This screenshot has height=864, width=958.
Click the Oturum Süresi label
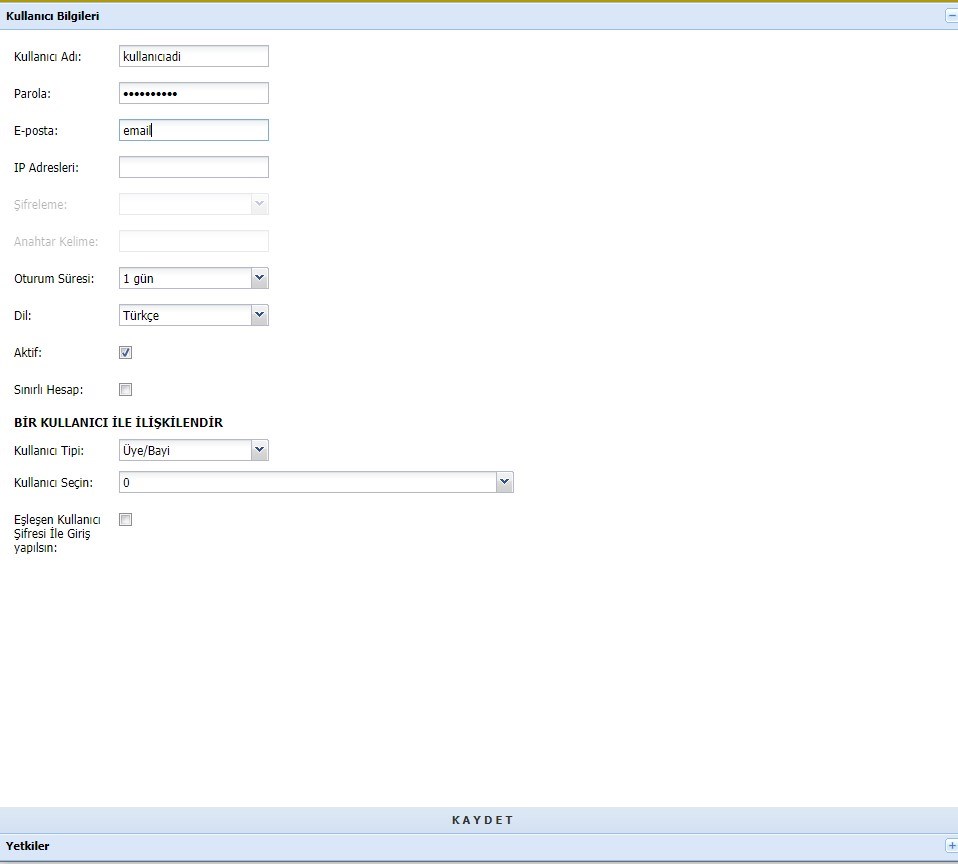click(54, 279)
